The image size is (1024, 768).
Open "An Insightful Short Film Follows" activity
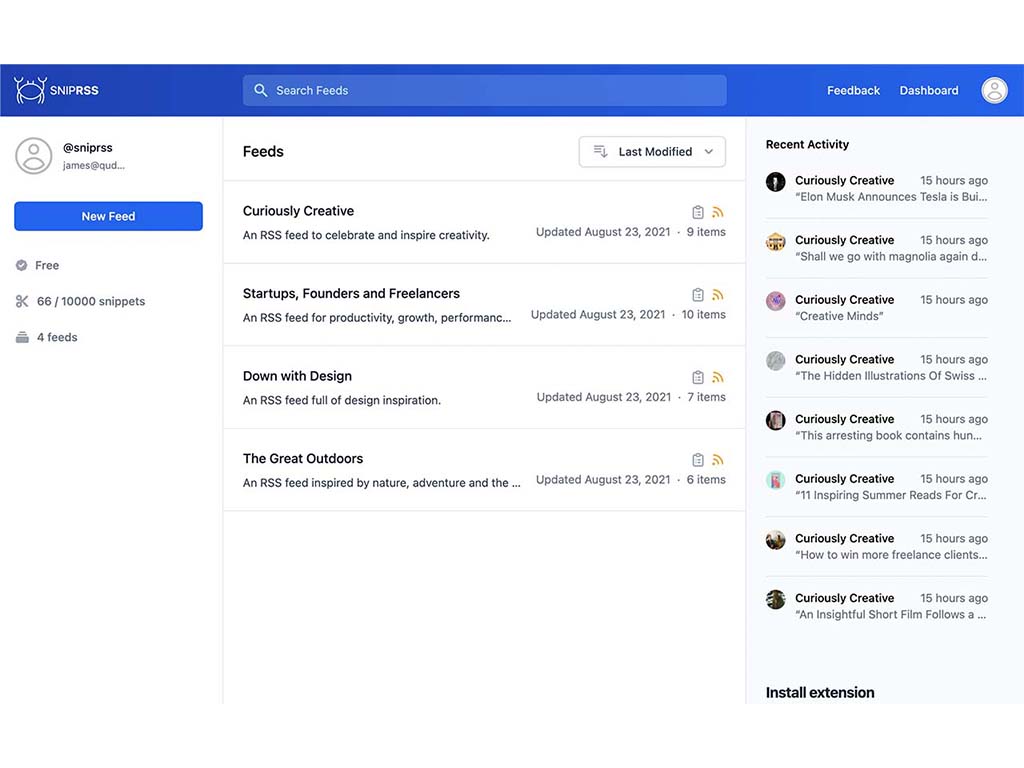pyautogui.click(x=891, y=615)
